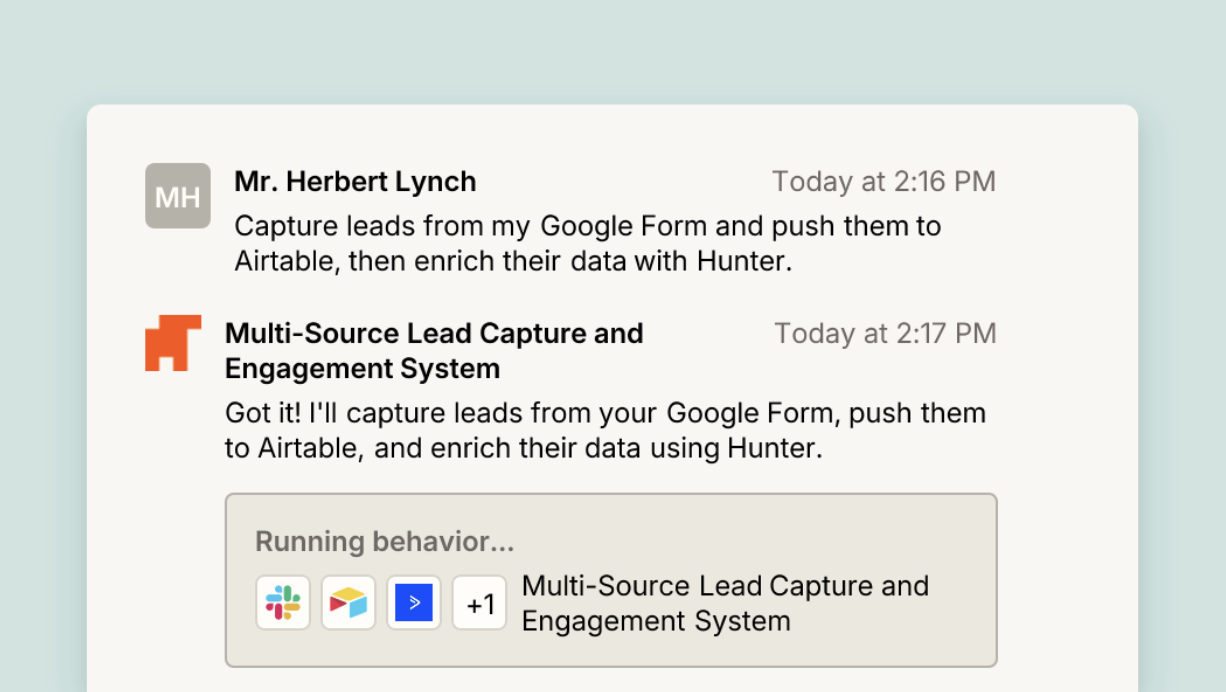This screenshot has width=1226, height=692.
Task: Click the Airtable app icon
Action: pyautogui.click(x=348, y=603)
